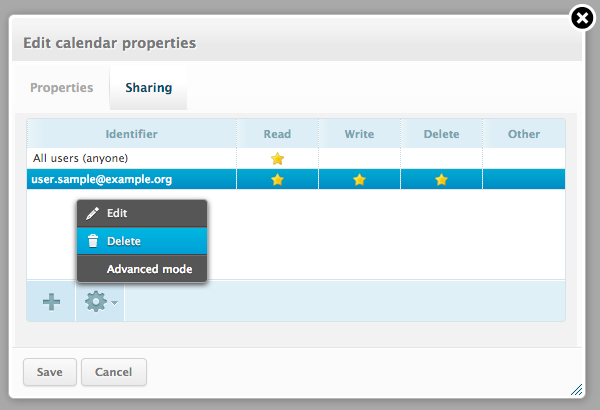Select the All users (anyone) row
Image resolution: width=600 pixels, height=410 pixels.
(81, 158)
